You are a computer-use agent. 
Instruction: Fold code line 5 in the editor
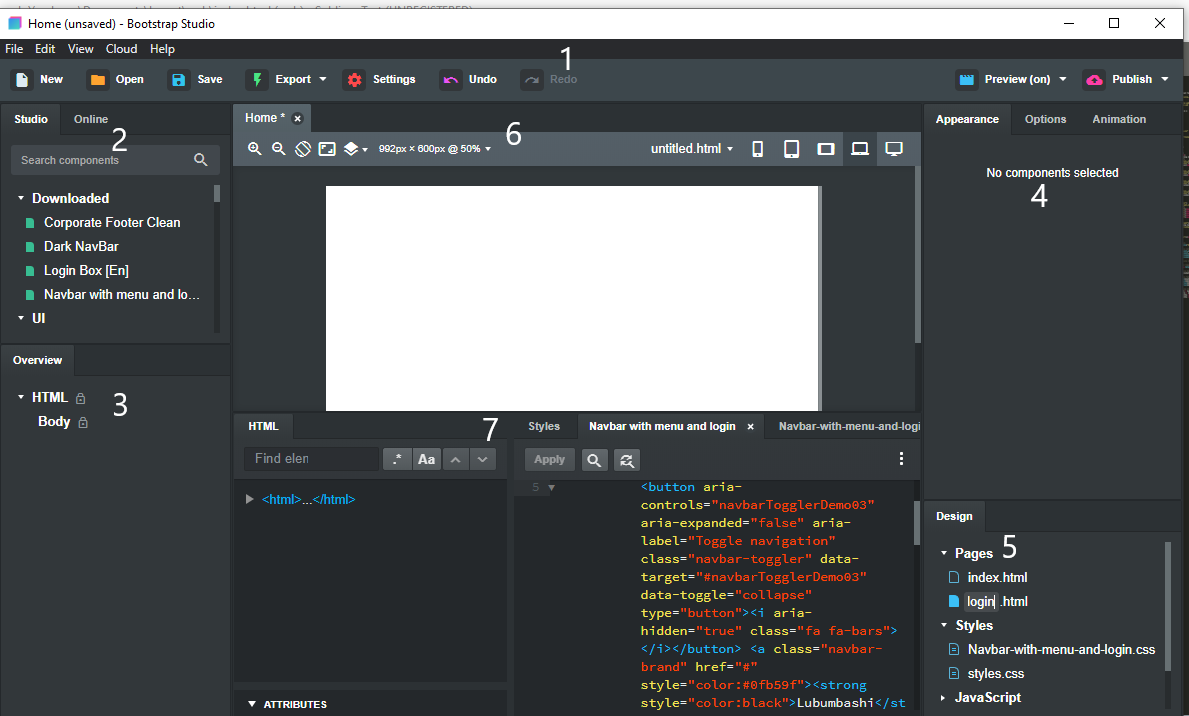coord(552,488)
